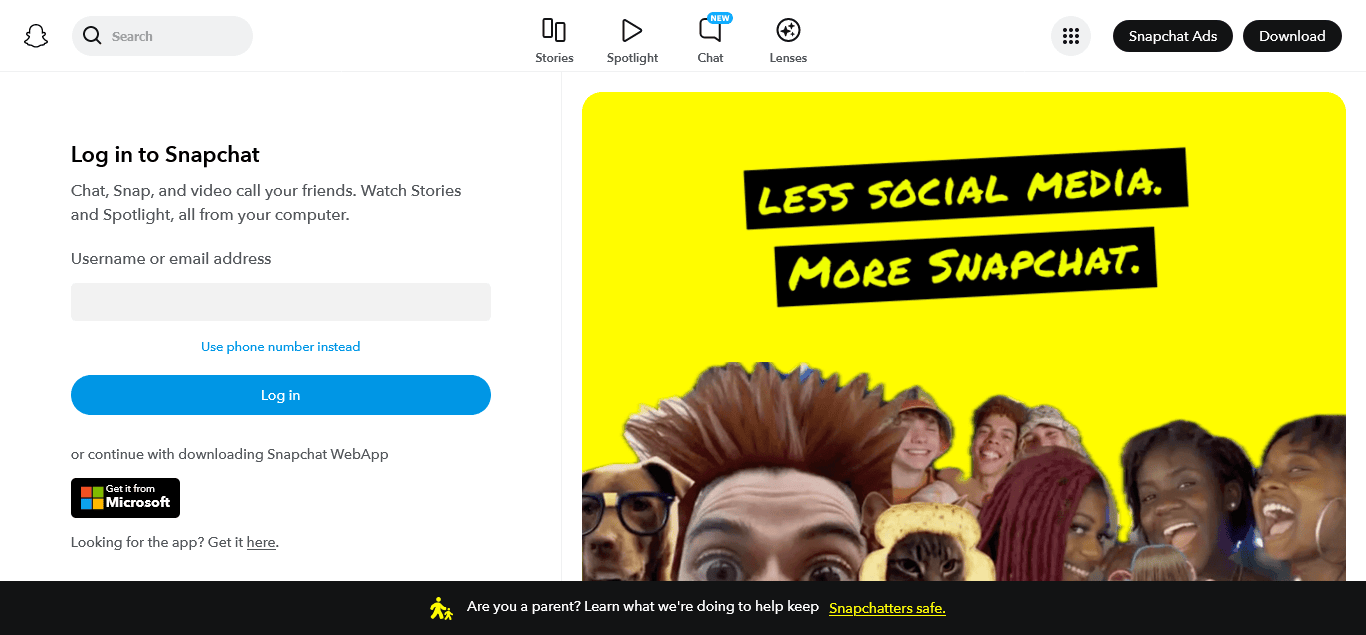1366x635 pixels.
Task: Click the magnifier icon in search box
Action: [92, 36]
